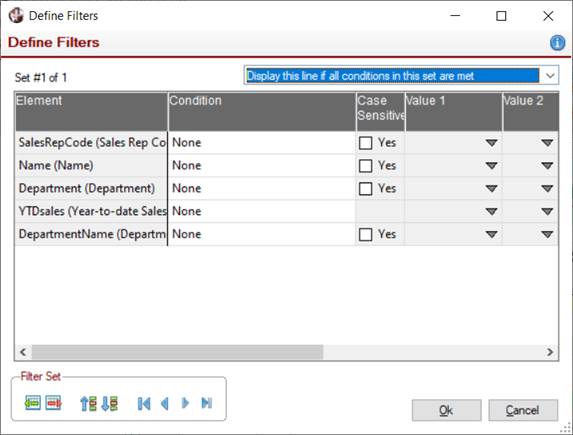Move filter set down with arrow icon
This screenshot has width=573, height=435.
pyautogui.click(x=109, y=404)
